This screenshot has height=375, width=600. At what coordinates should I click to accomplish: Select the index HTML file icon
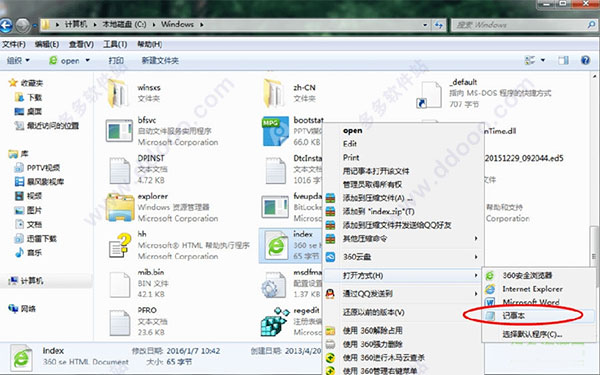[x=276, y=246]
